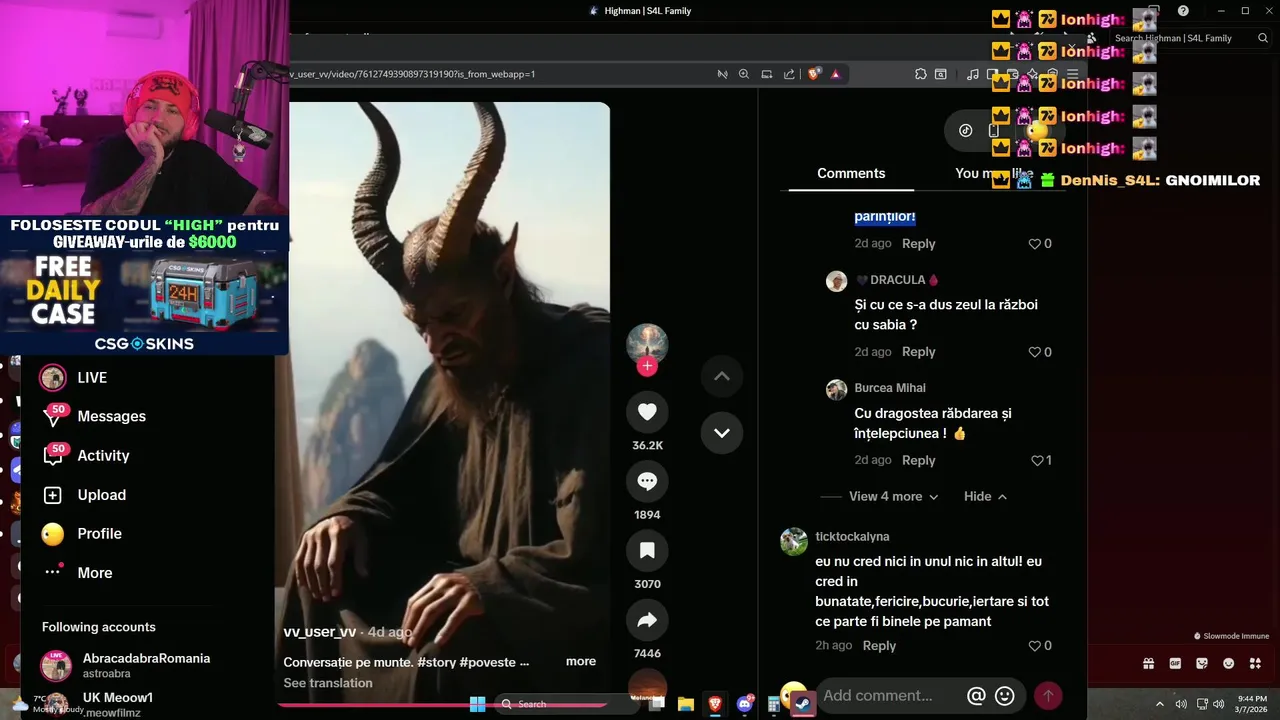Expand the video description with more

[581, 661]
